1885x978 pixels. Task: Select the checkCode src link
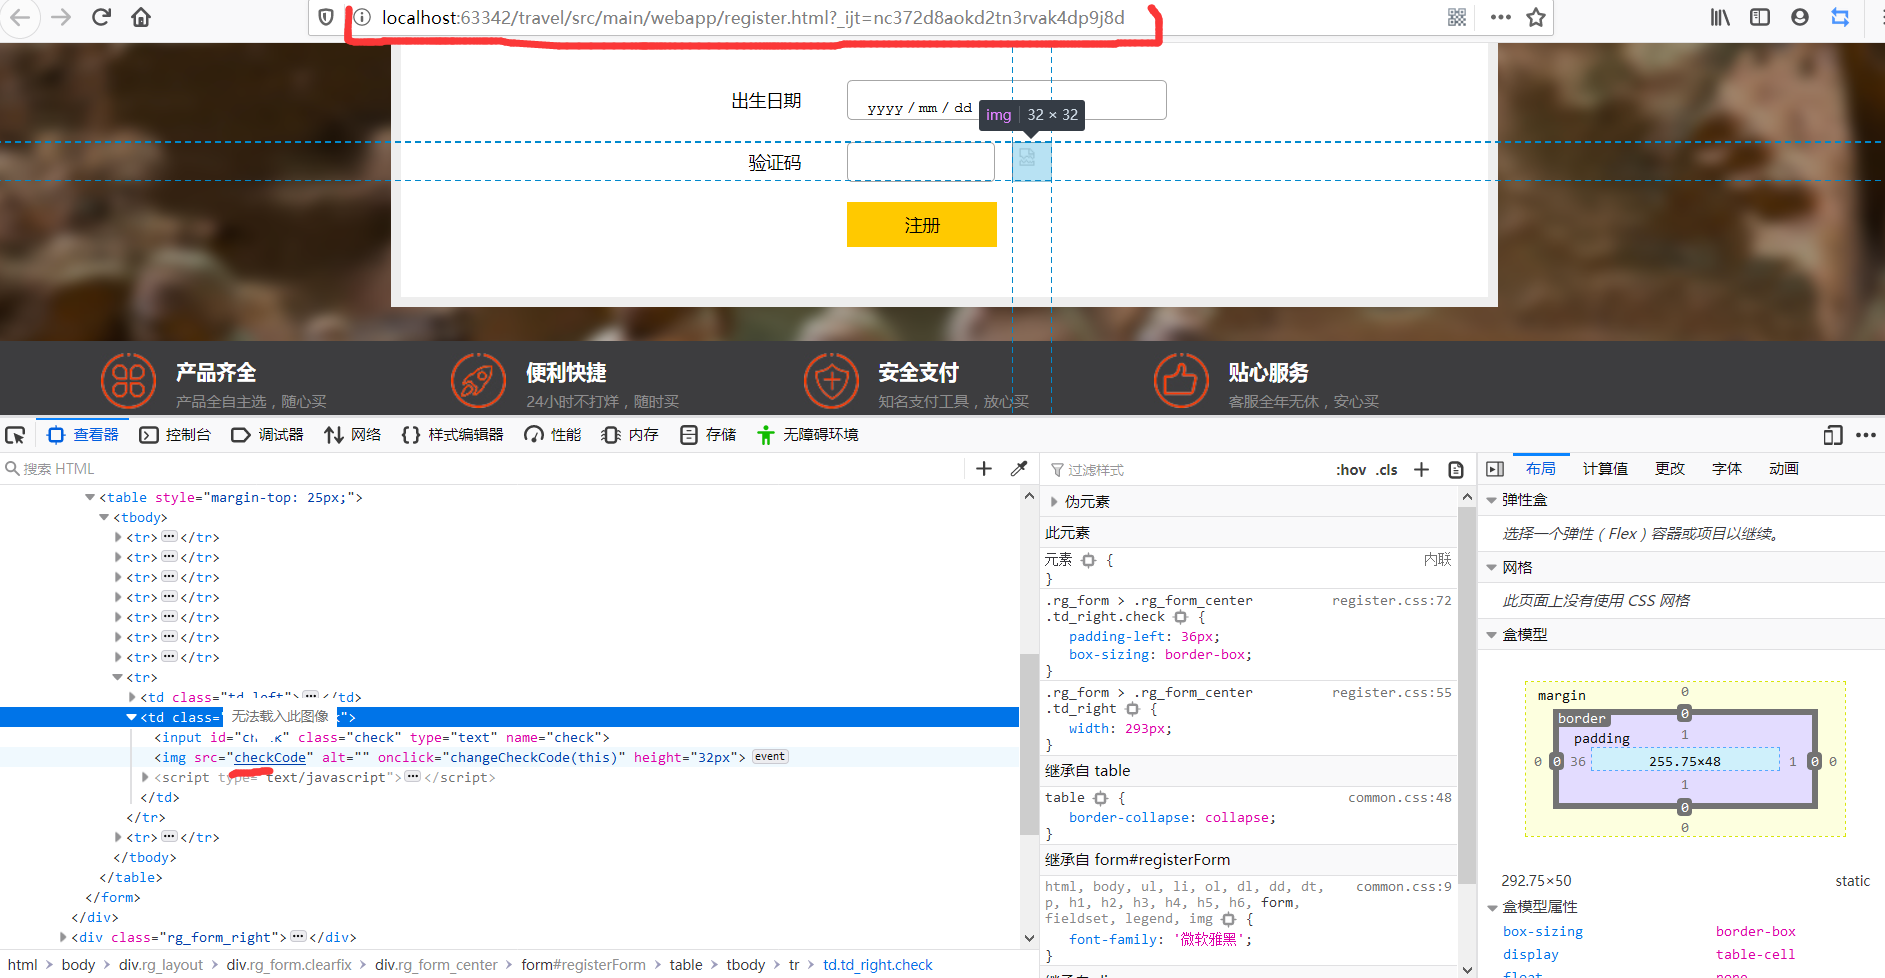click(270, 758)
